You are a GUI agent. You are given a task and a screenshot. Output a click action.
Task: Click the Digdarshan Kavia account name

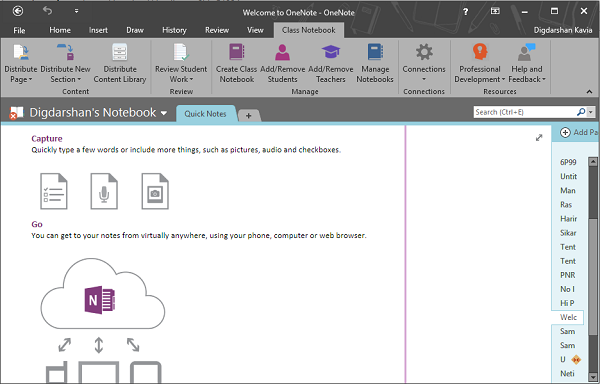[x=562, y=30]
